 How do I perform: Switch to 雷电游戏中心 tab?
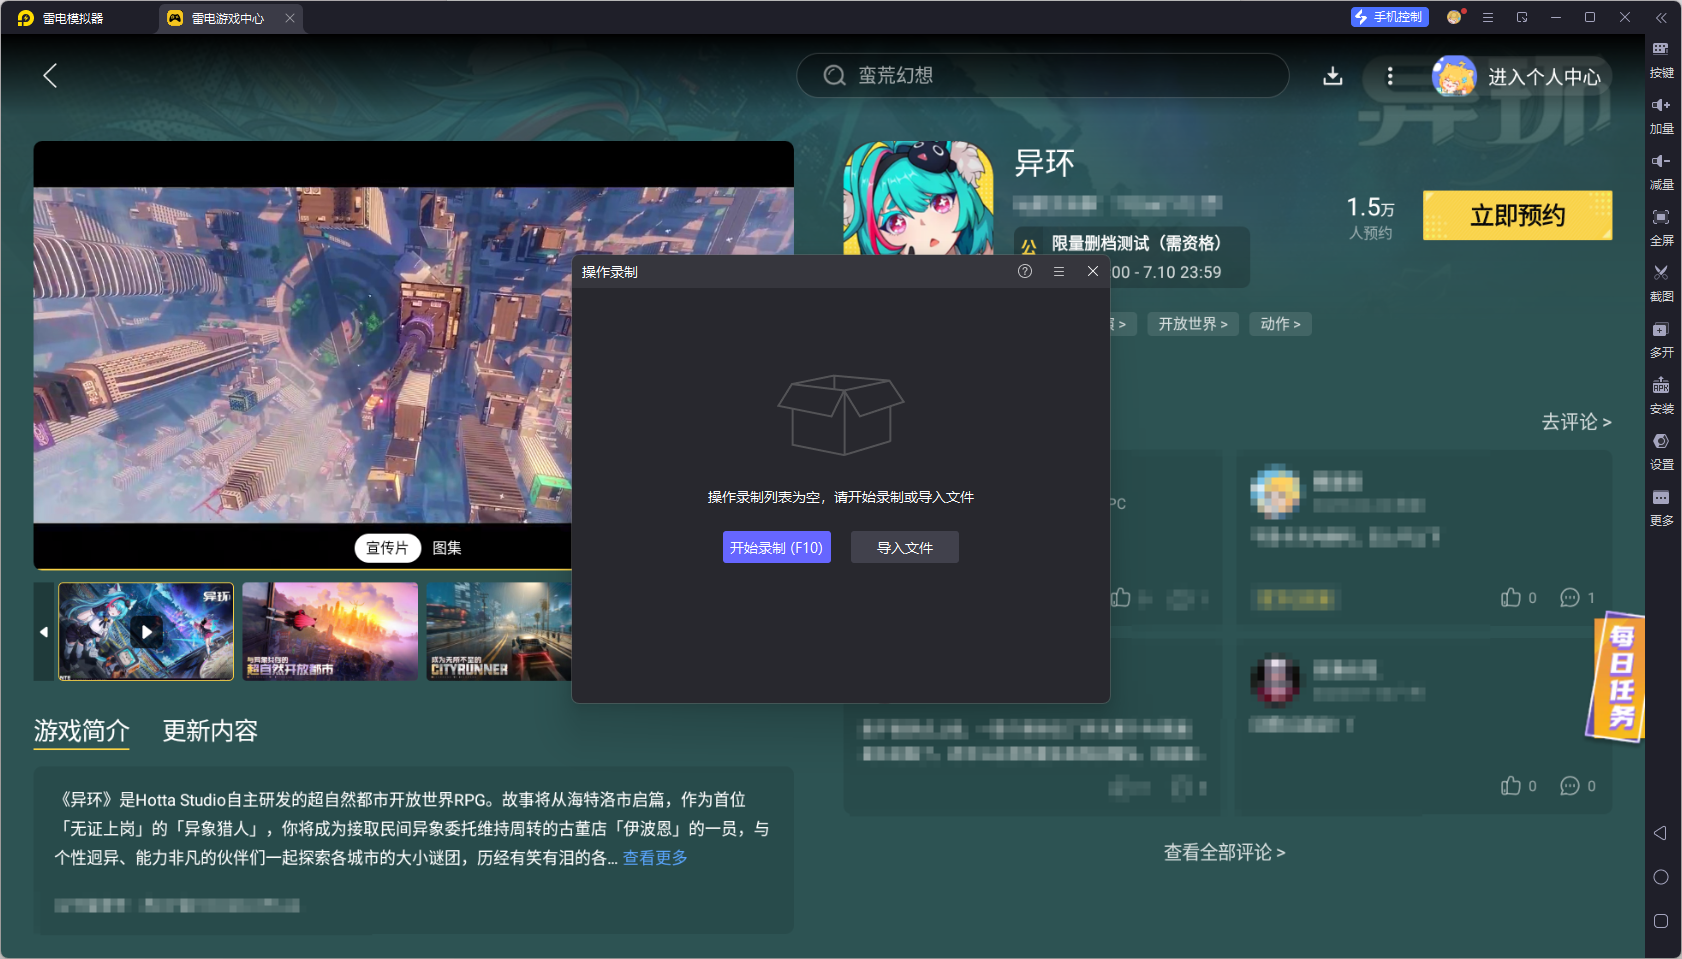point(218,18)
